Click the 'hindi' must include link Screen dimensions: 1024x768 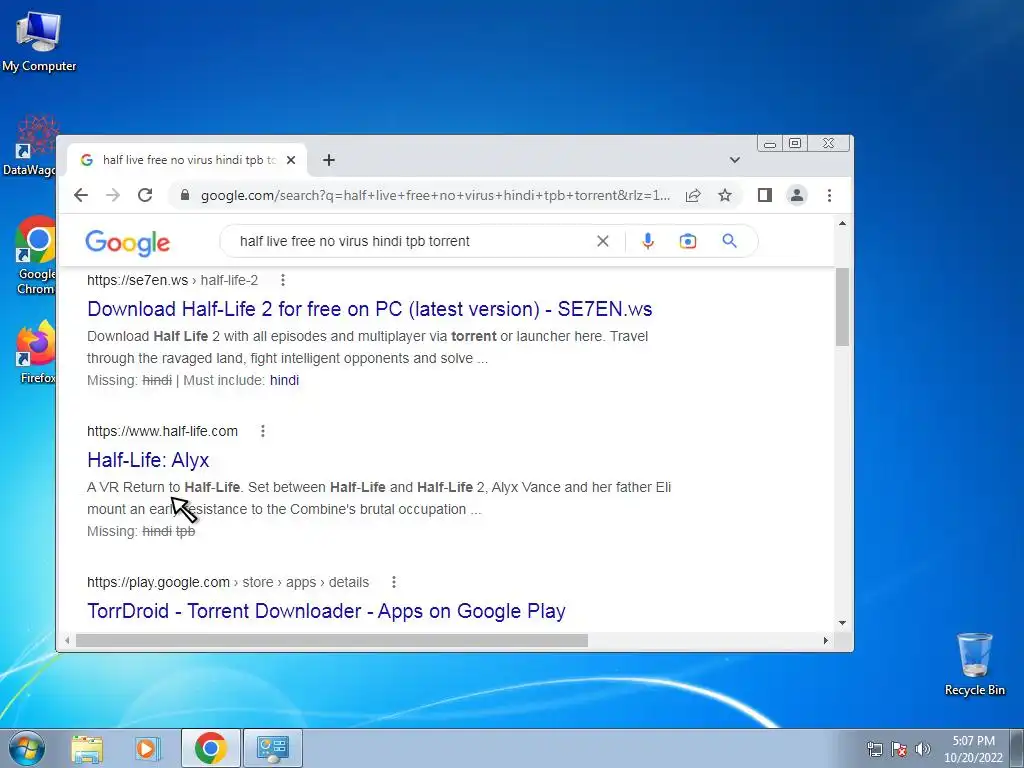click(284, 380)
